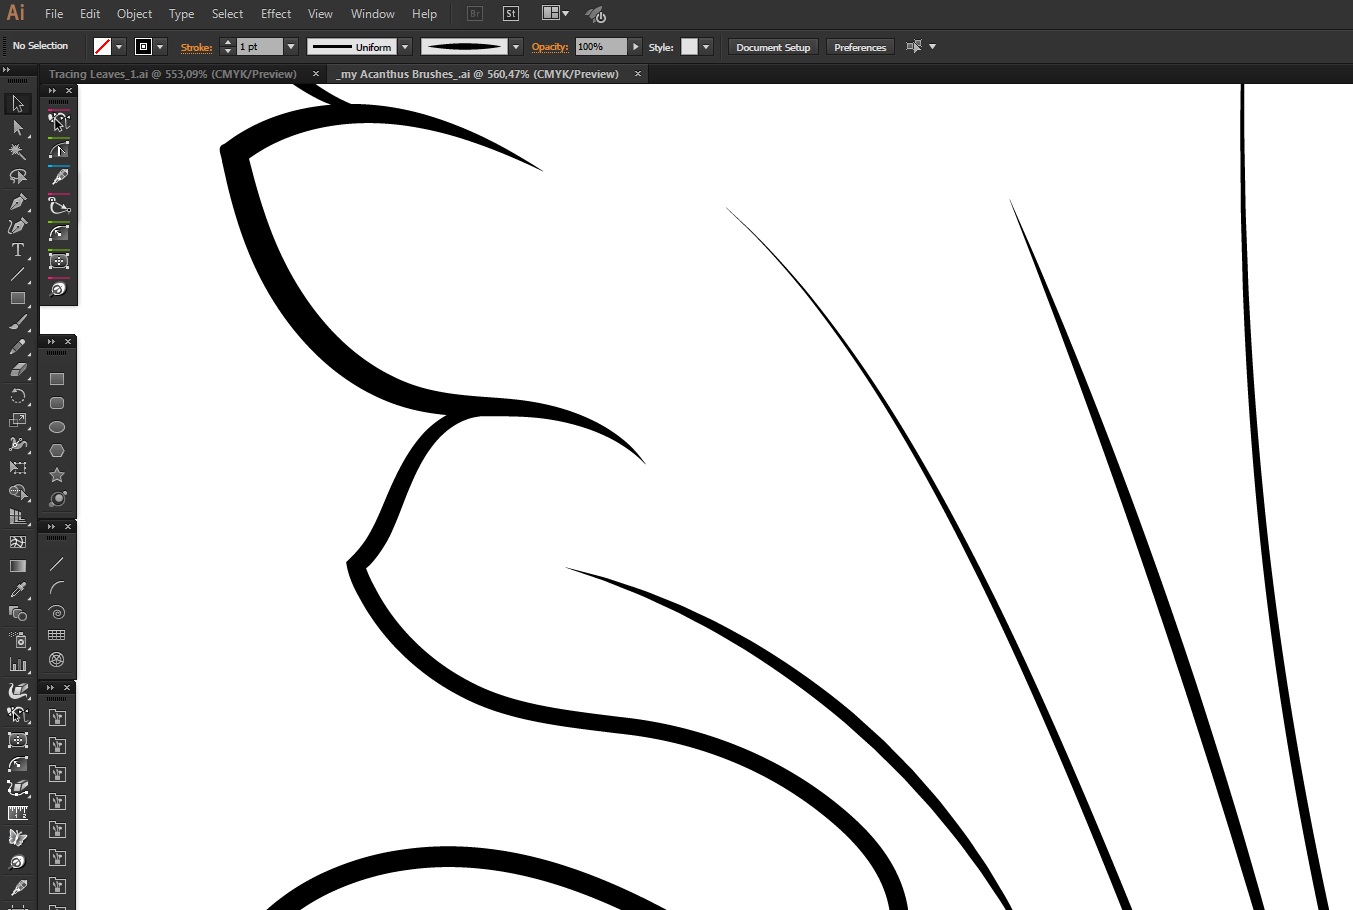Screen dimensions: 1353x910
Task: Click the Fill color swatch
Action: 102,47
